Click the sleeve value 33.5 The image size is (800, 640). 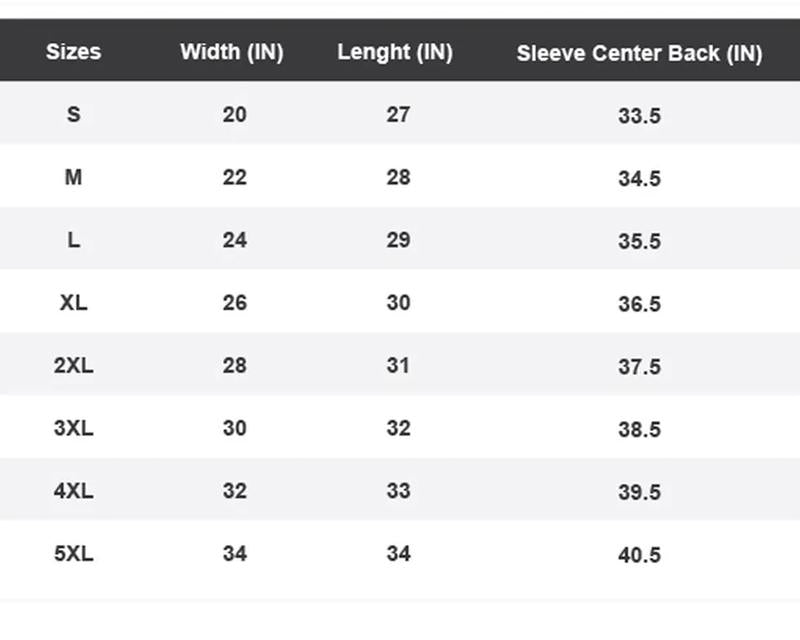coord(639,116)
